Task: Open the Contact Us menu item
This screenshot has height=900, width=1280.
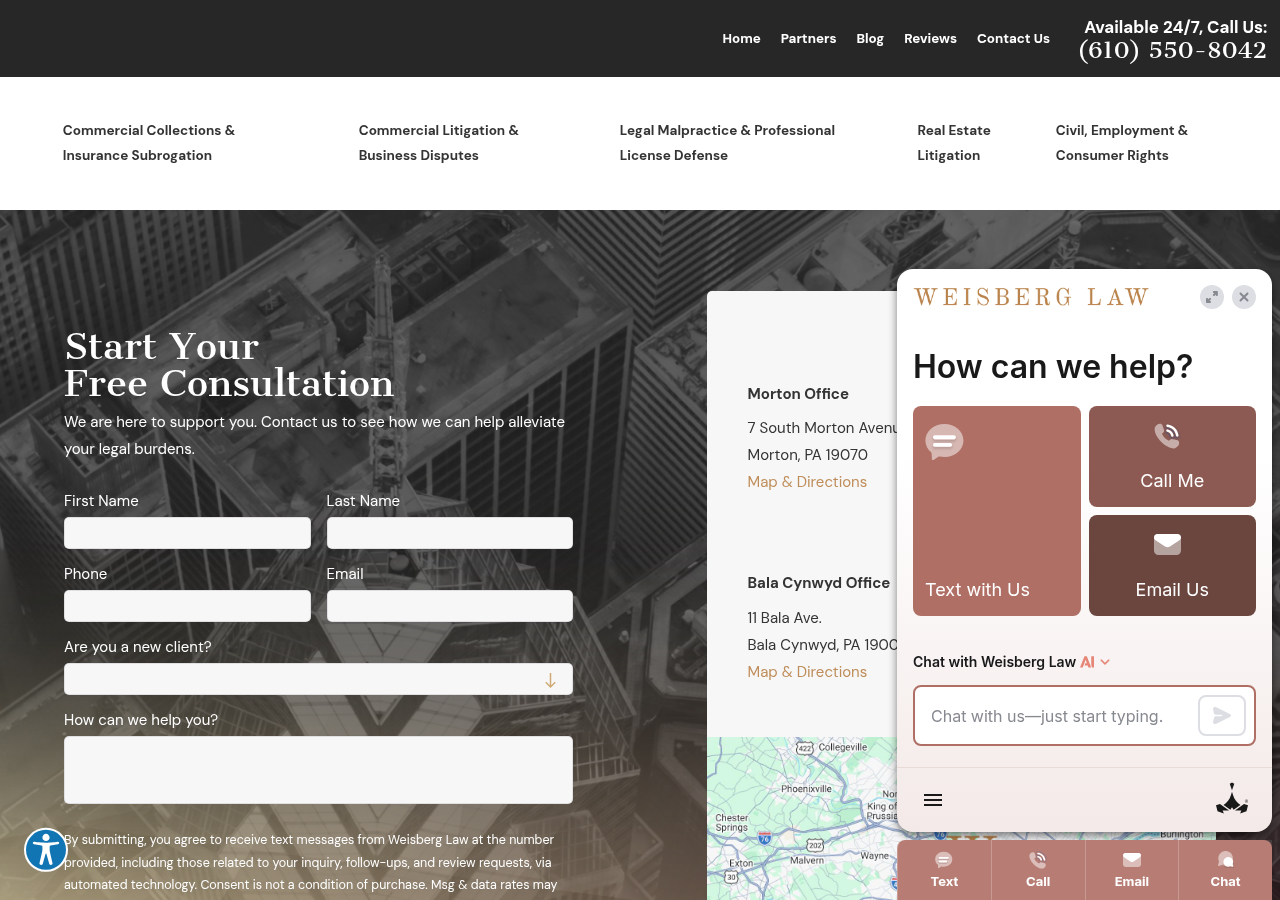Action: pos(1013,38)
